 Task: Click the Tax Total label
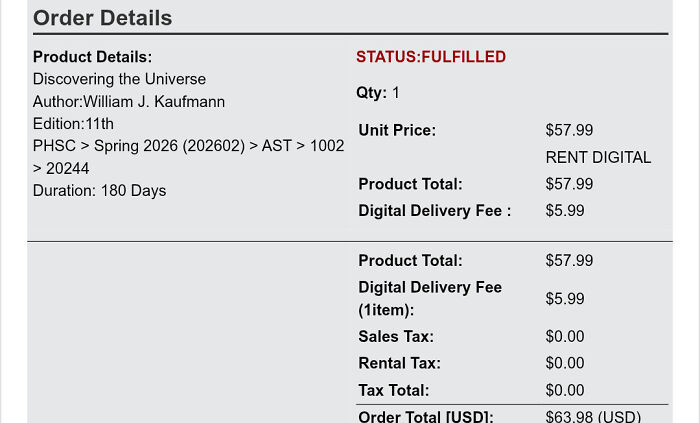click(x=394, y=390)
